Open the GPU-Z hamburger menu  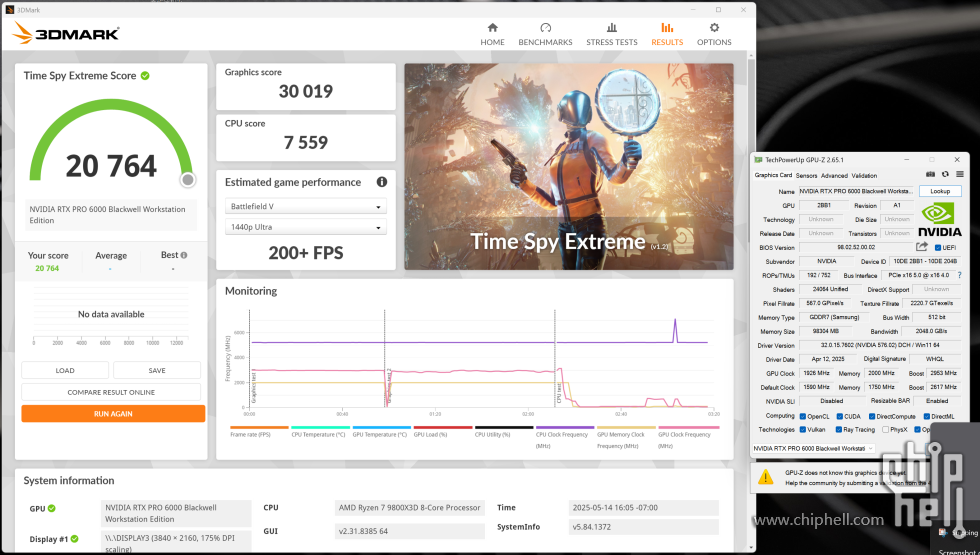click(x=959, y=174)
